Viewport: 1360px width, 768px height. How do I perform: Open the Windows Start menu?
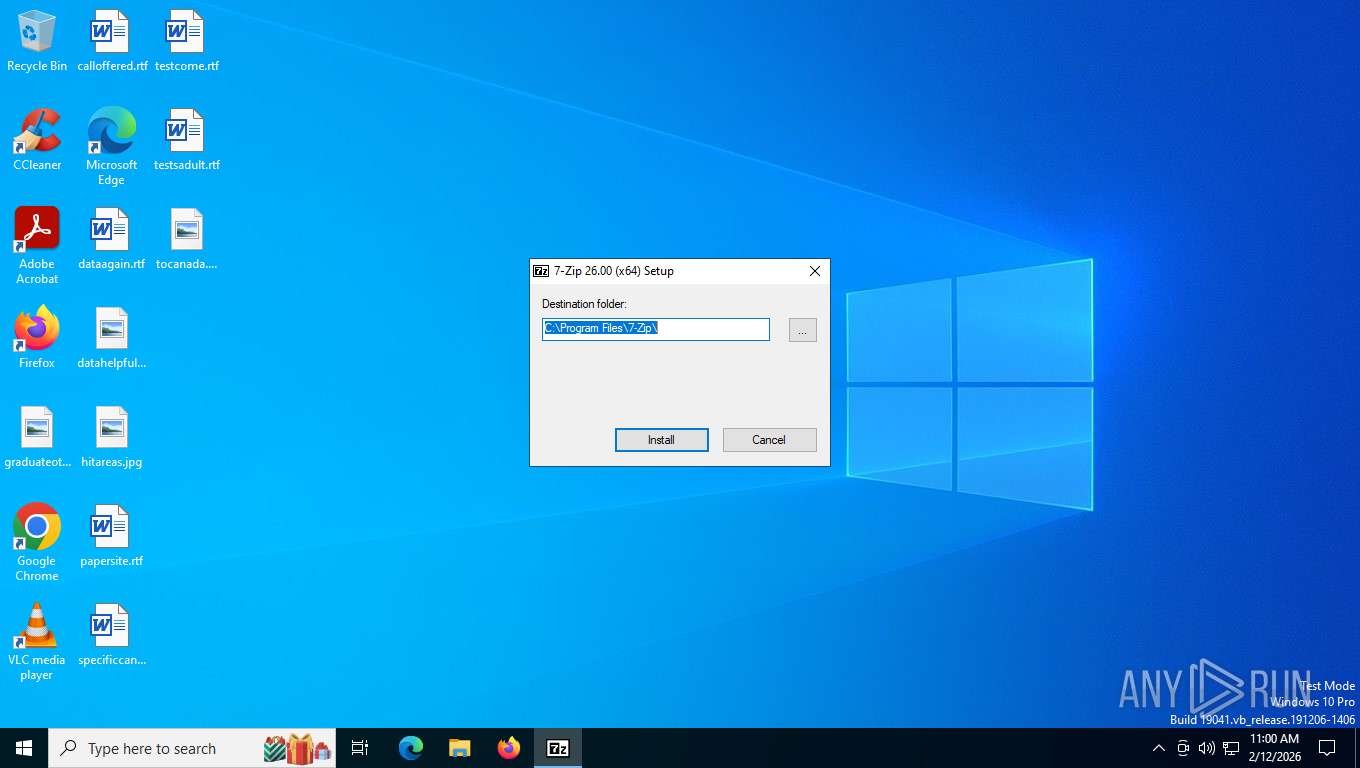tap(24, 748)
